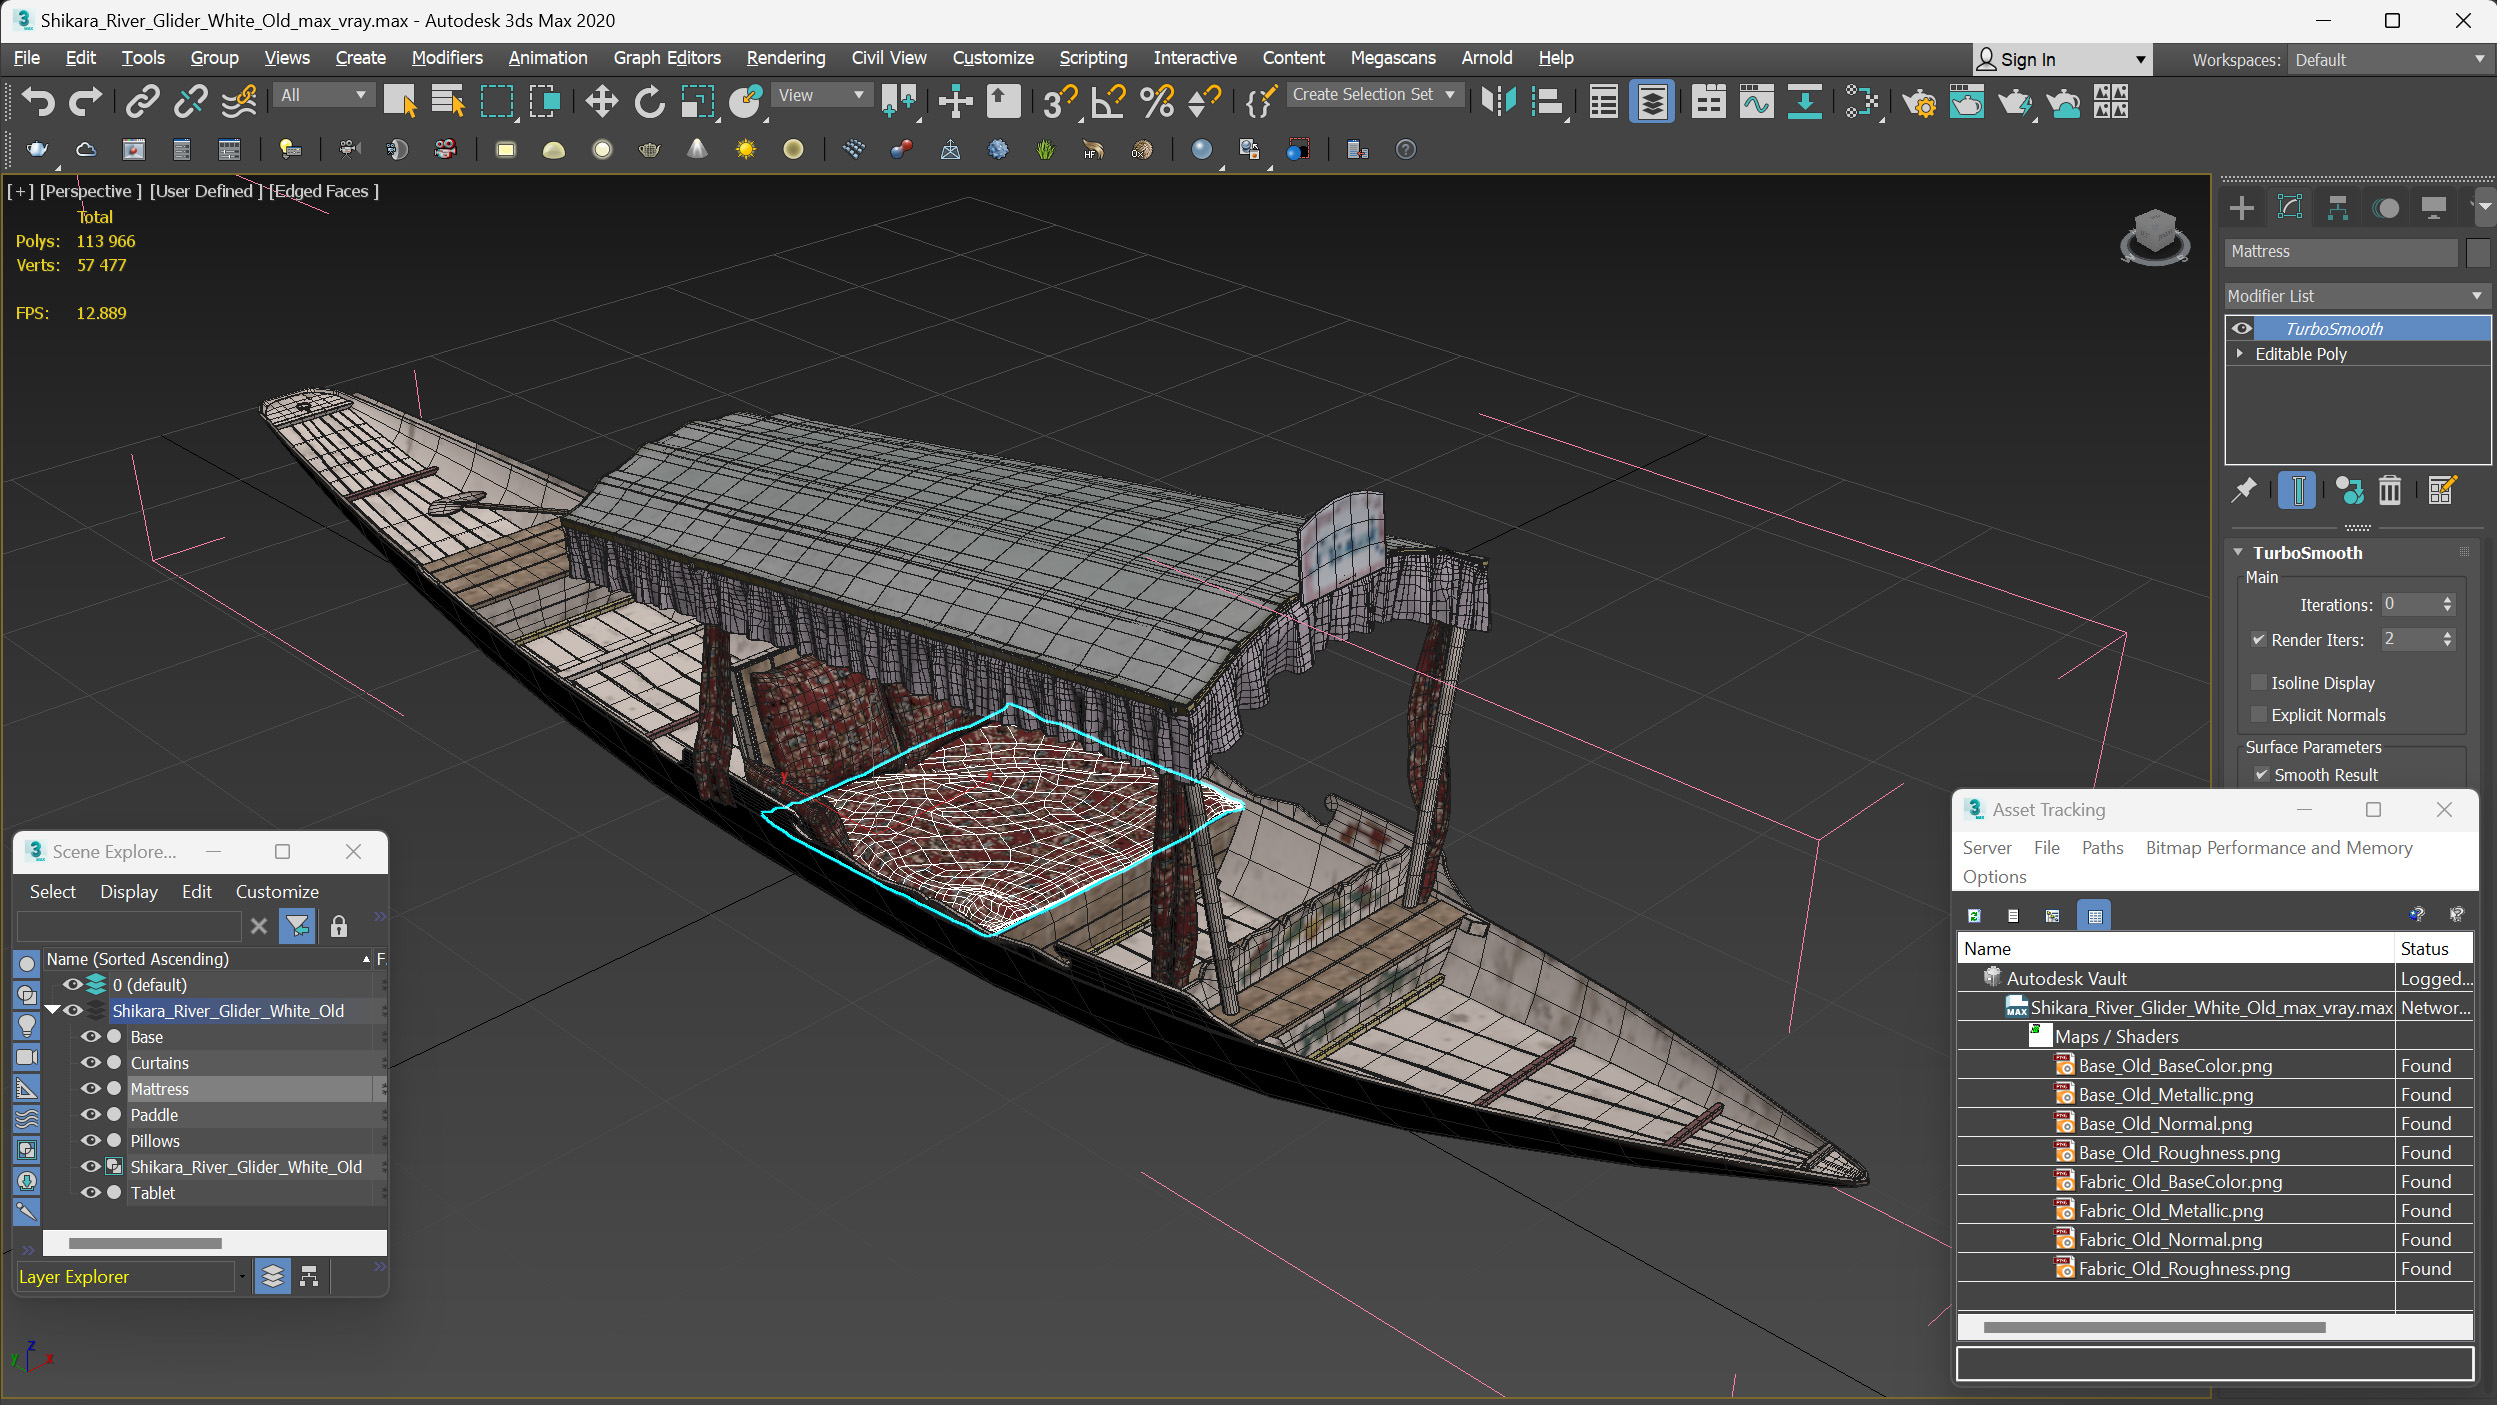The width and height of the screenshot is (2497, 1405).
Task: Click the Mirror tool icon
Action: pyautogui.click(x=1498, y=101)
